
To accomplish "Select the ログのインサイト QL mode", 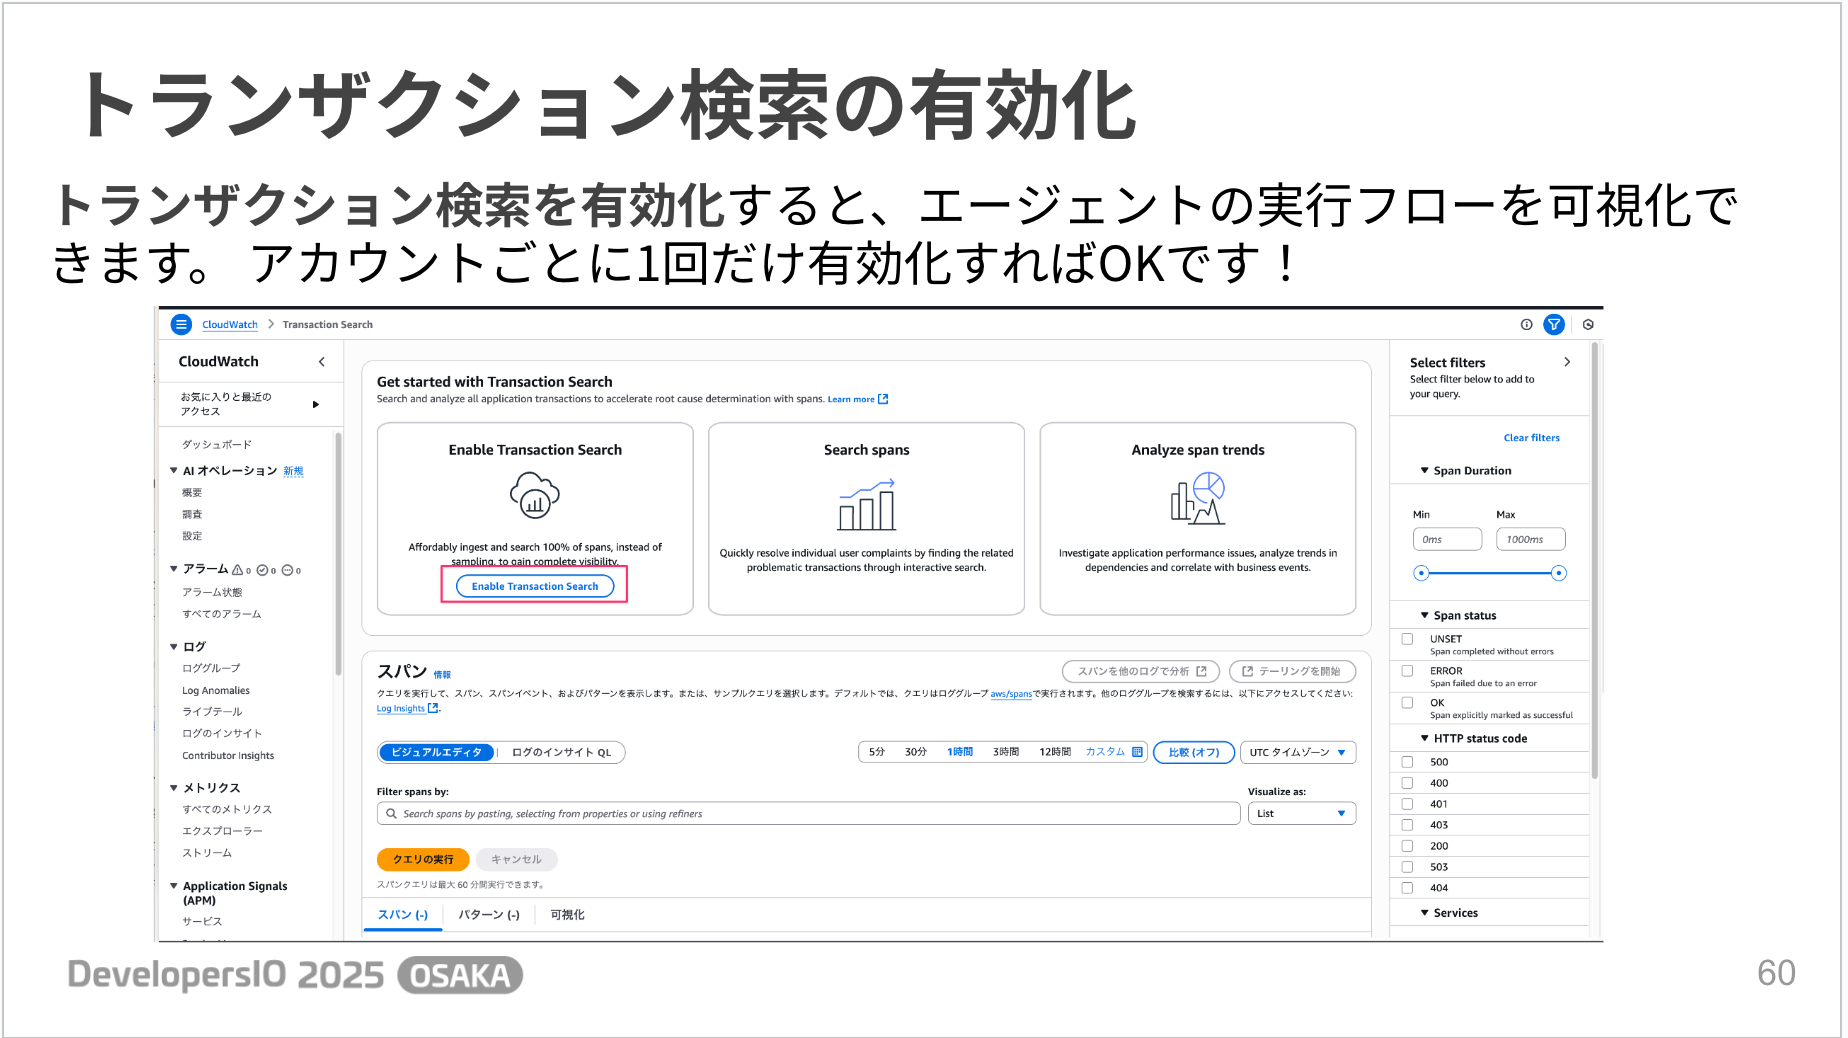I will (x=561, y=752).
